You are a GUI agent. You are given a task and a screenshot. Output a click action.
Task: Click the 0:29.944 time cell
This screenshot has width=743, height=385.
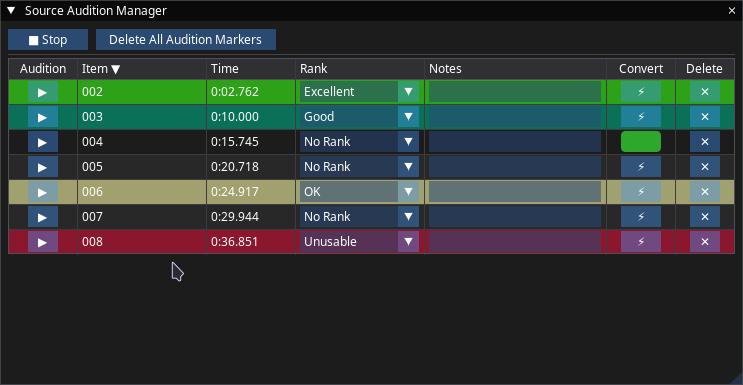click(x=235, y=217)
